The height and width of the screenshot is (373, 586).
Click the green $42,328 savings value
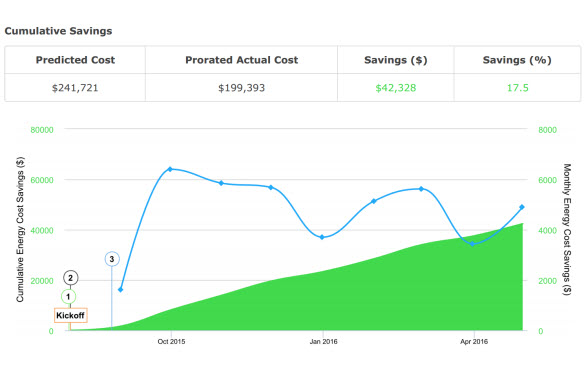[x=395, y=88]
